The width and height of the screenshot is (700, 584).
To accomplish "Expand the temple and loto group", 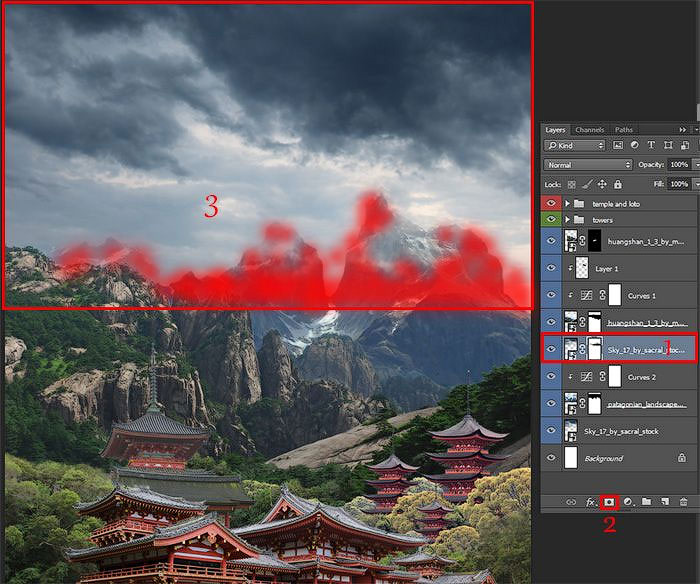I will (567, 204).
